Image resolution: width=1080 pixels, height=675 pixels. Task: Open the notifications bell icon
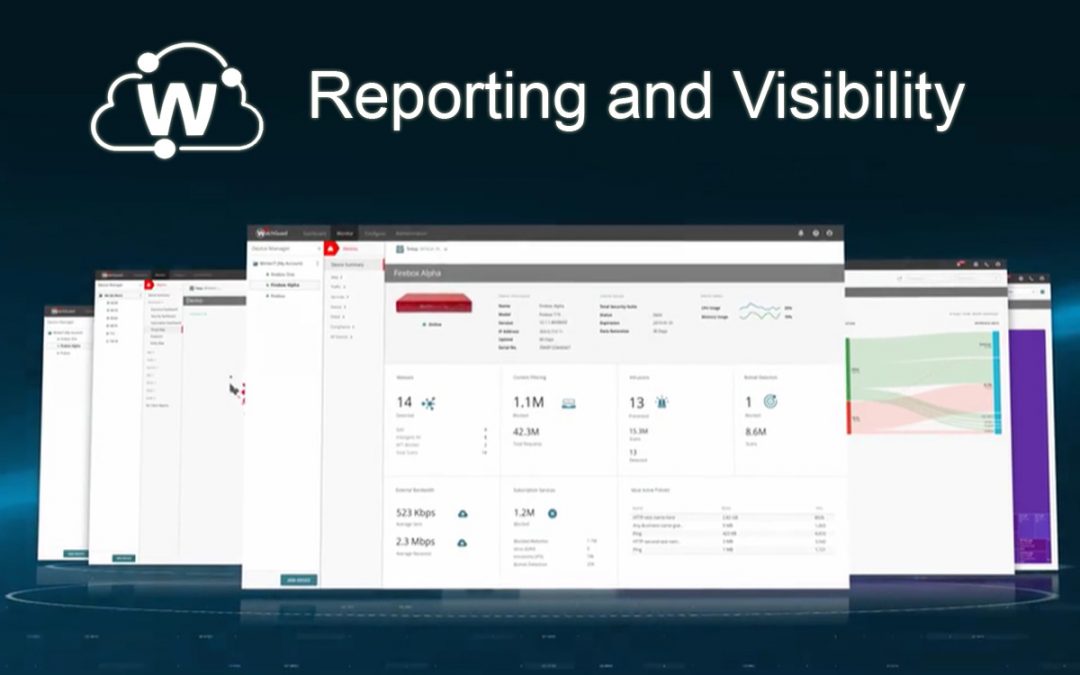point(801,233)
